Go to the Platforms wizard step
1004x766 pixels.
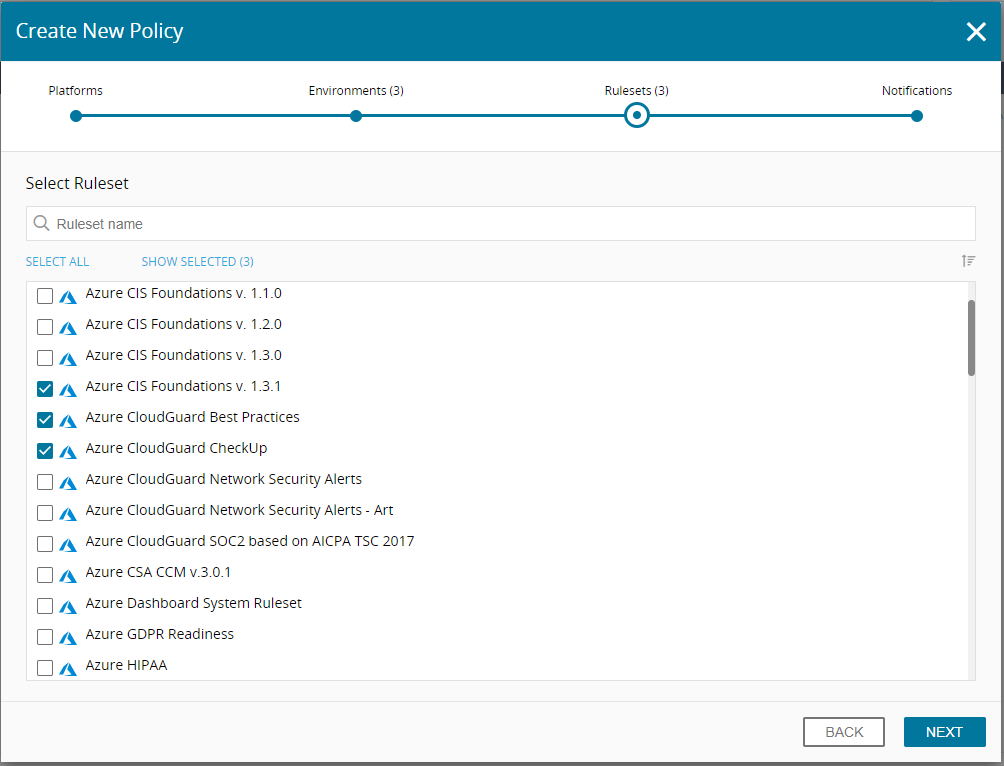tap(76, 116)
